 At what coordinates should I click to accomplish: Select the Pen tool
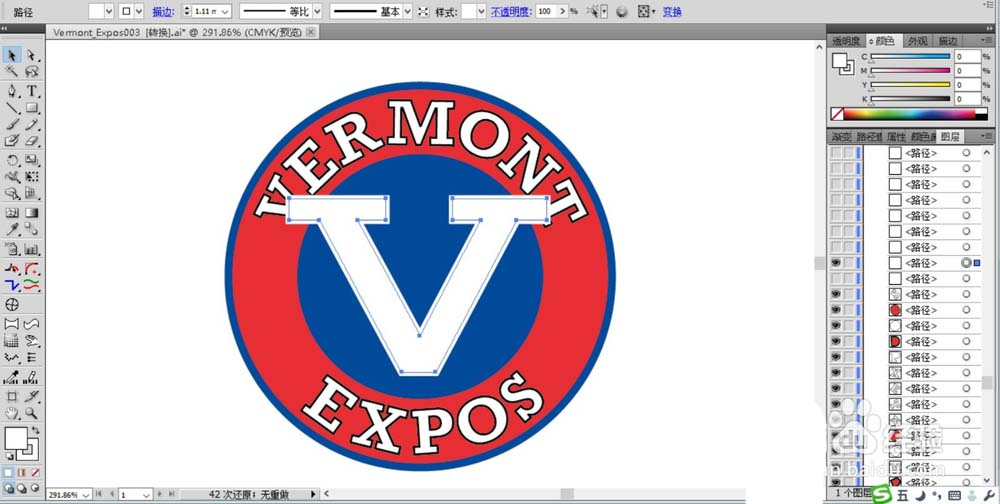(x=12, y=91)
